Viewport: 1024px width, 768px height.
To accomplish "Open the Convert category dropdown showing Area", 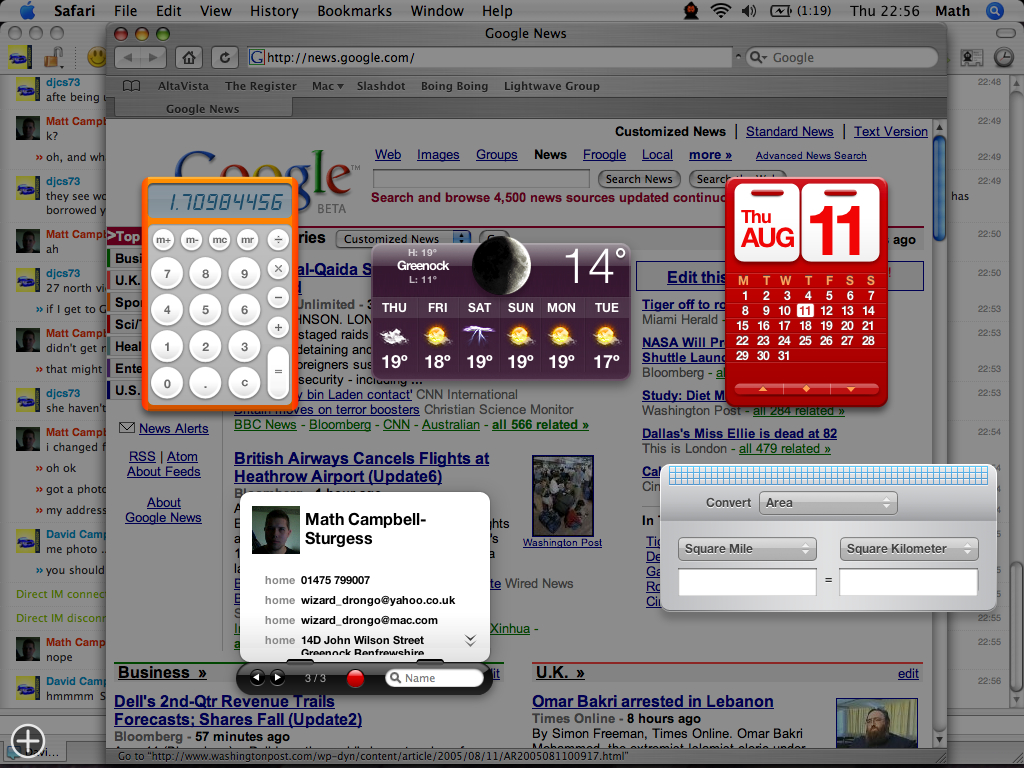I will (828, 503).
